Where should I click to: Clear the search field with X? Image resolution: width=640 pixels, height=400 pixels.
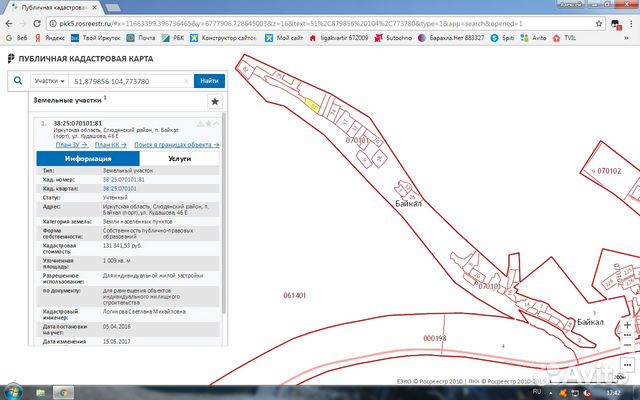pyautogui.click(x=186, y=81)
